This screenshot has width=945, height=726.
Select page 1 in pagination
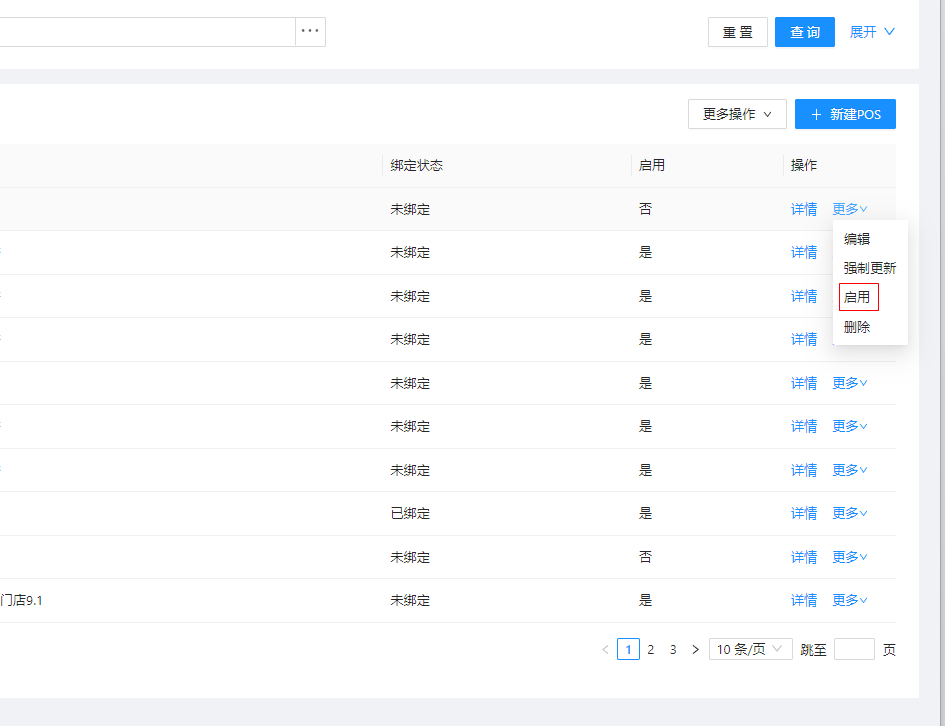(628, 649)
